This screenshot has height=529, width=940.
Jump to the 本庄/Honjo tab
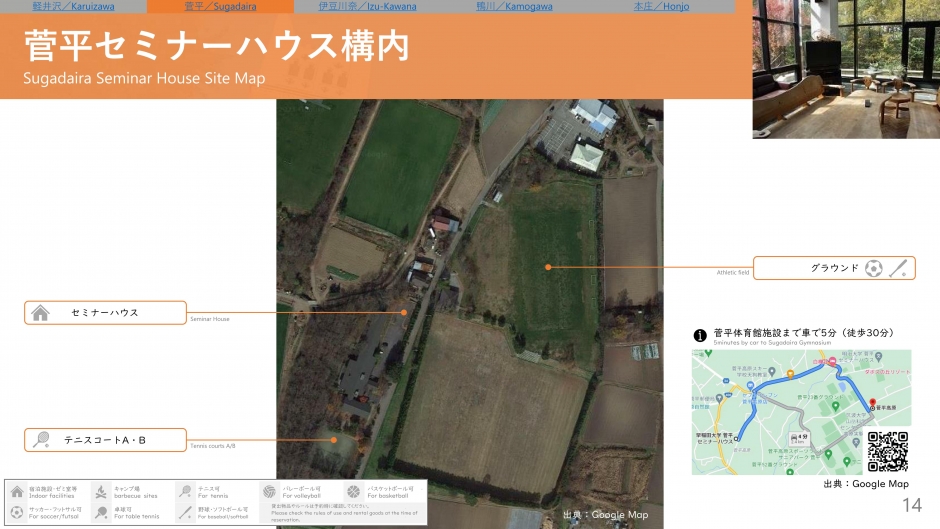coord(661,7)
